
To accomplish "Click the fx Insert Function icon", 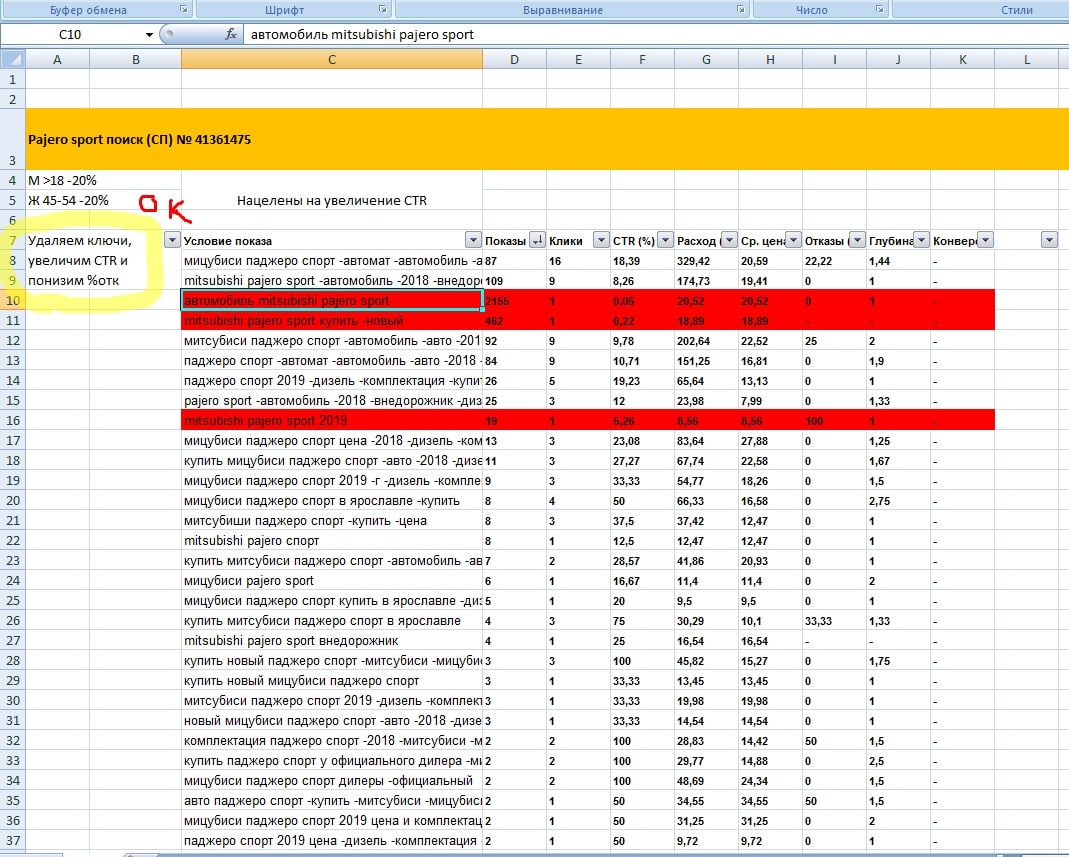I will pos(231,34).
